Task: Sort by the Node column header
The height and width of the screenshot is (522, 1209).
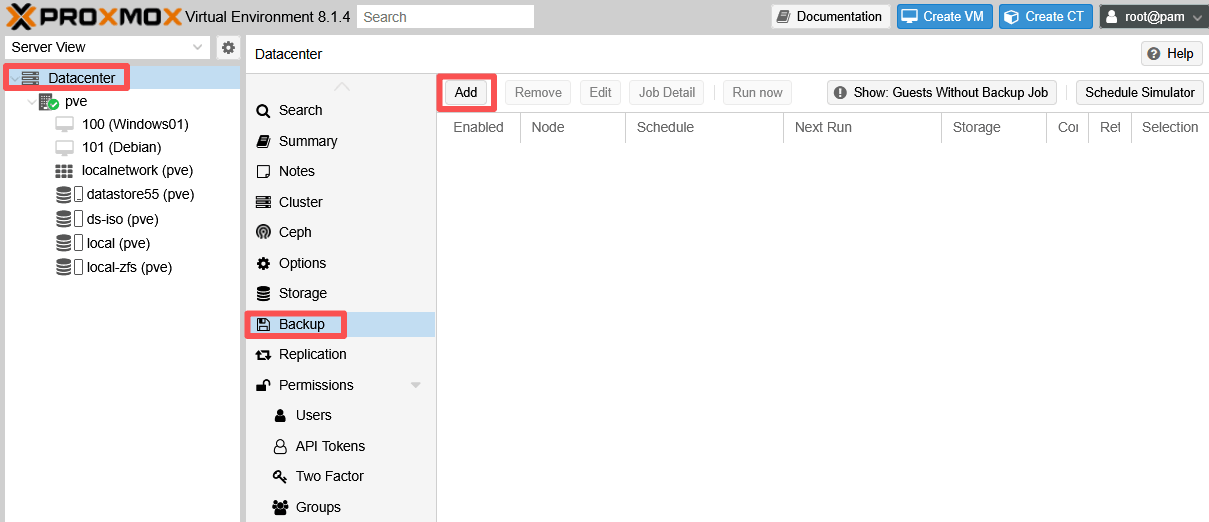Action: click(x=573, y=127)
